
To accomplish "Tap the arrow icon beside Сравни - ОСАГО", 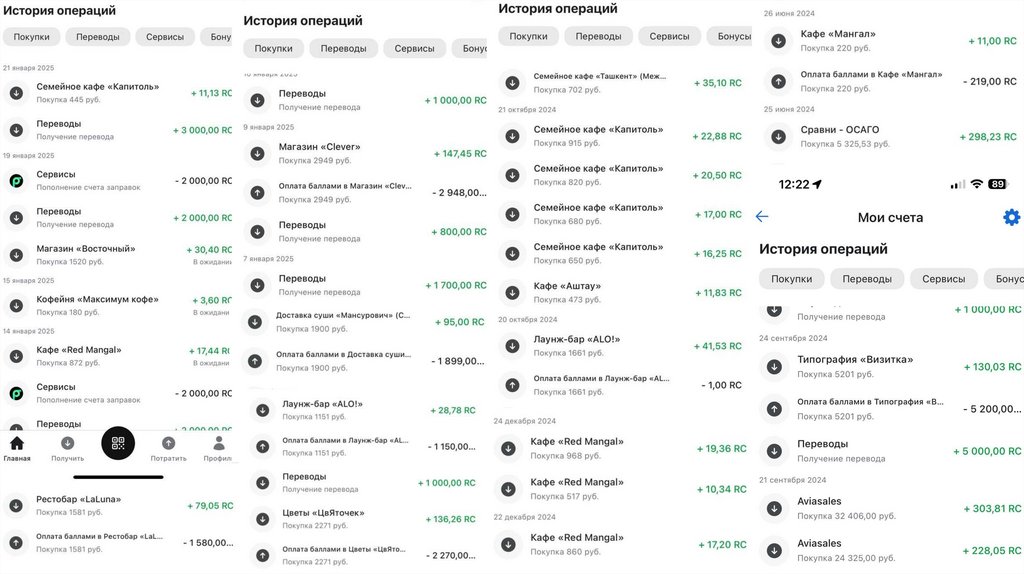I will coord(778,136).
